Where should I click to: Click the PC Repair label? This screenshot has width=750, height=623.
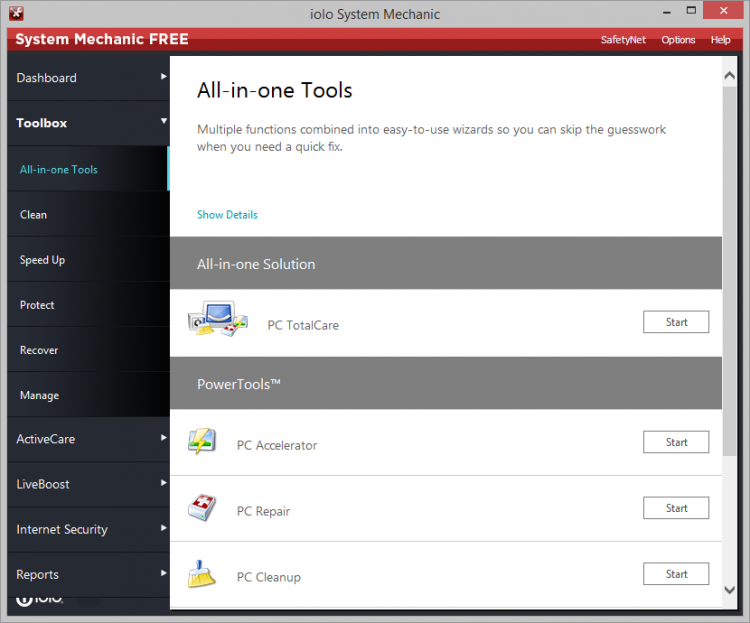pos(263,512)
